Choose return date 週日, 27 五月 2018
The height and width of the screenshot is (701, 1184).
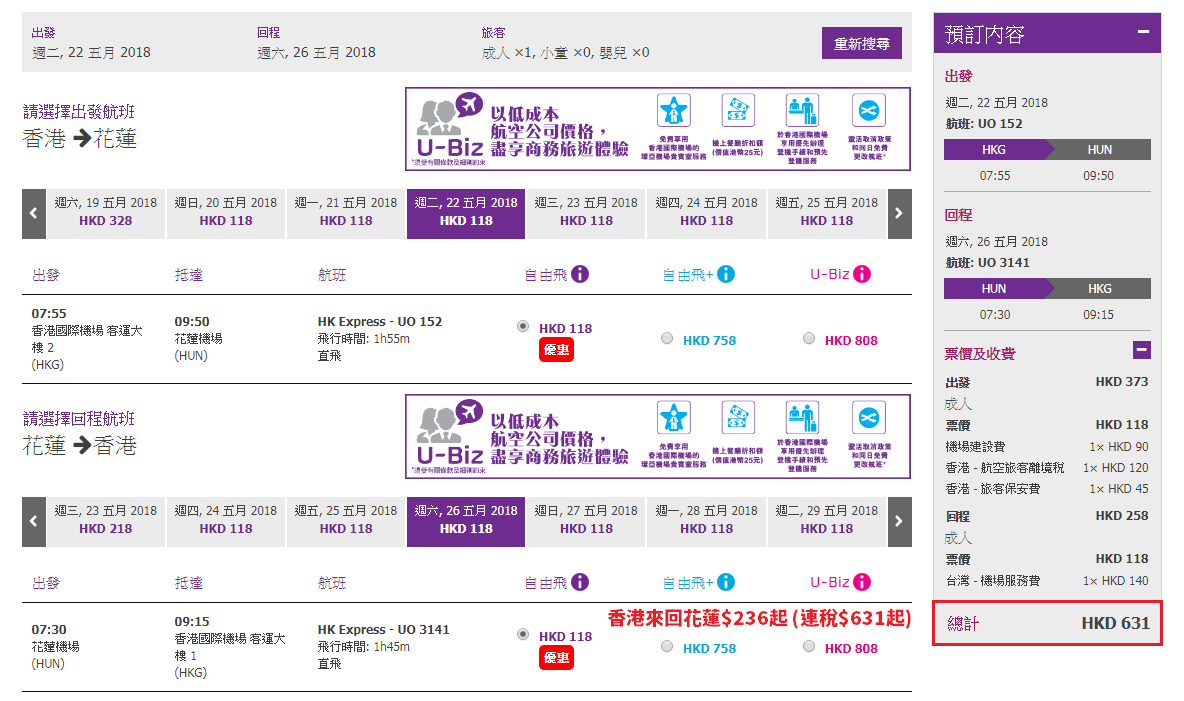586,522
